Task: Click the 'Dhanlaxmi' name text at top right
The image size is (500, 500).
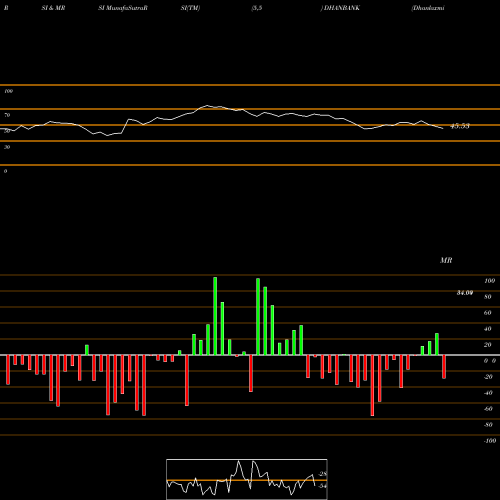Action: pyautogui.click(x=428, y=8)
